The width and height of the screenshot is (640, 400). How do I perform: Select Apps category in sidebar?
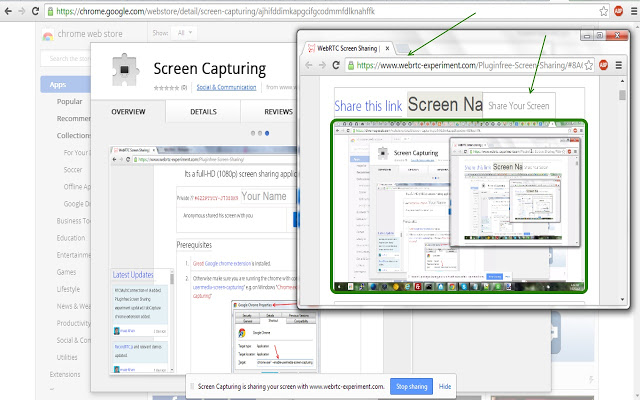(65, 84)
